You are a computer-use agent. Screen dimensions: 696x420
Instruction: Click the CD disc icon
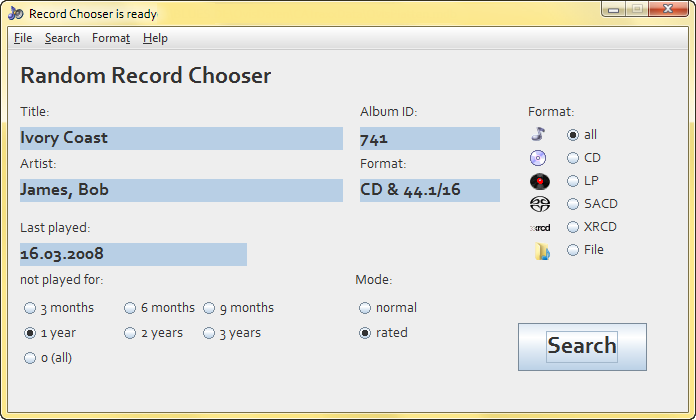[538, 158]
